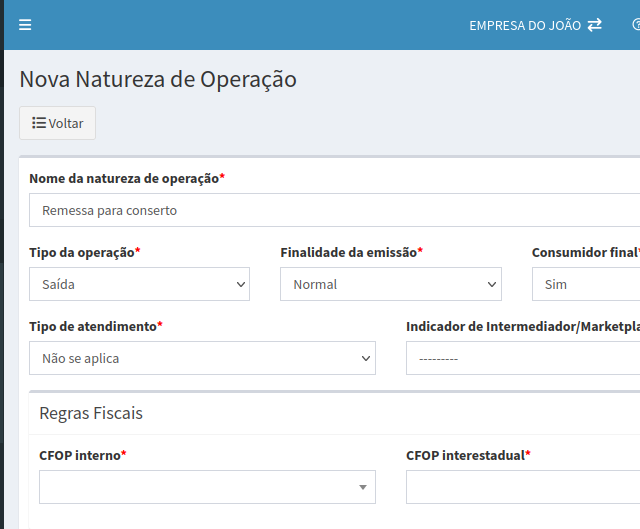
Task: Click the CFOP interestadual input field
Action: pos(523,487)
